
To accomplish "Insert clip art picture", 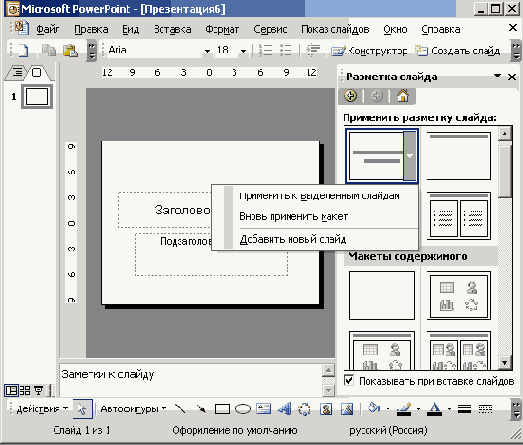I will (326, 409).
